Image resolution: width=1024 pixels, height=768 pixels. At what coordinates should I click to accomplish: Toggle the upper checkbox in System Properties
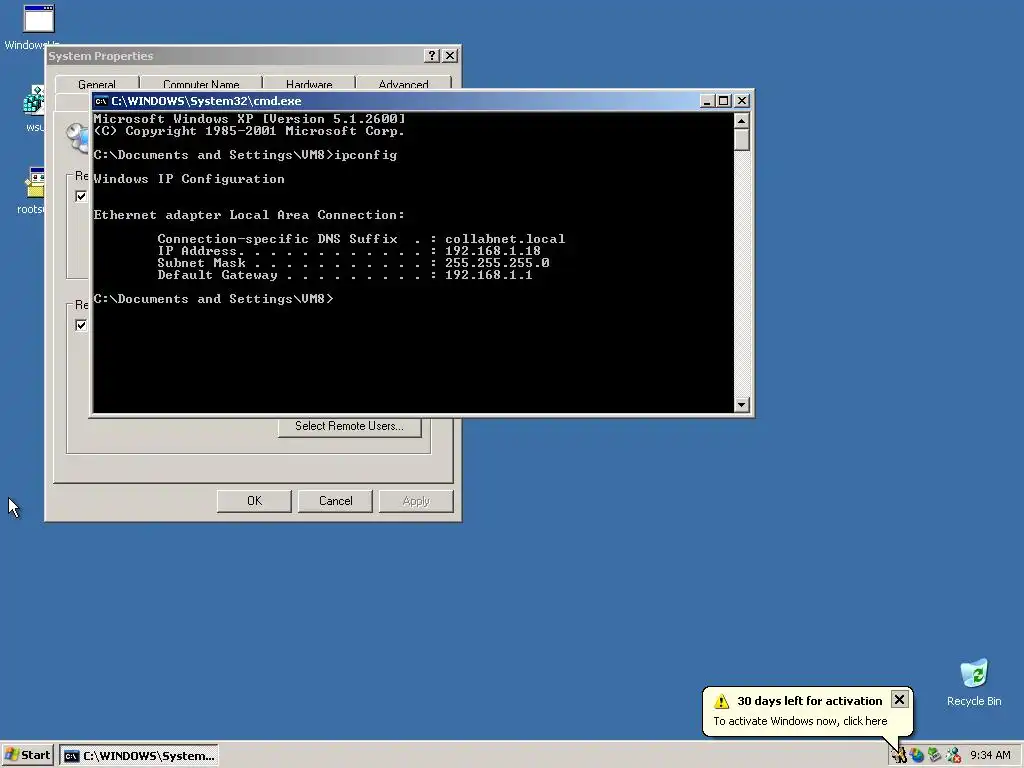tap(81, 196)
